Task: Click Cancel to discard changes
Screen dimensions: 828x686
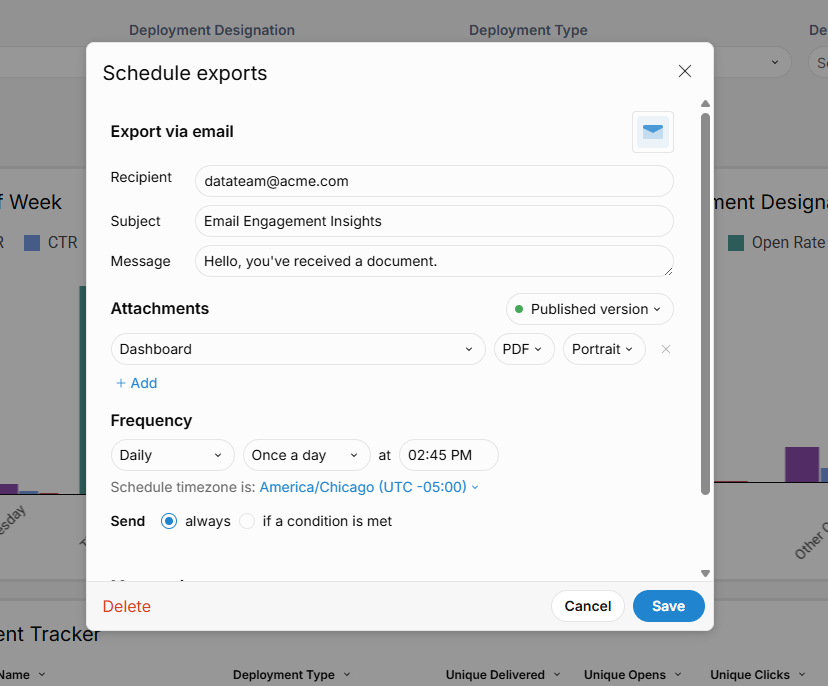Action: click(587, 606)
